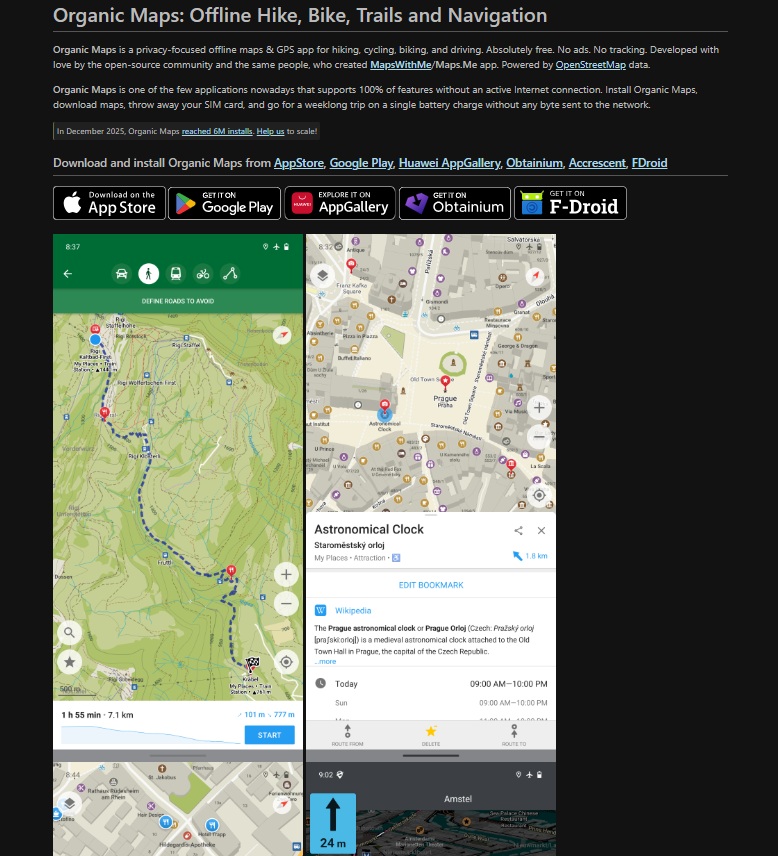This screenshot has height=856, width=778.
Task: Open the OpenStreetMap link
Action: tap(590, 65)
